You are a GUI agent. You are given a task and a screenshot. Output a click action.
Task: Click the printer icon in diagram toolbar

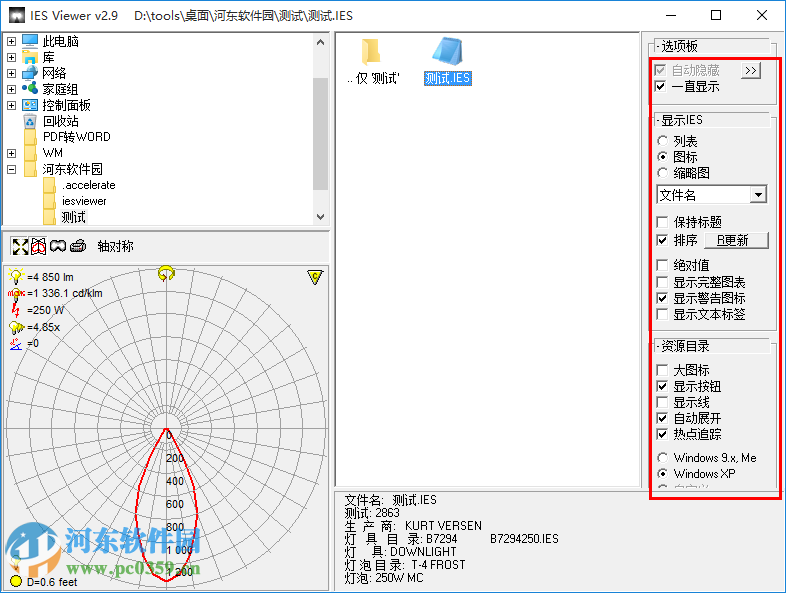click(78, 246)
